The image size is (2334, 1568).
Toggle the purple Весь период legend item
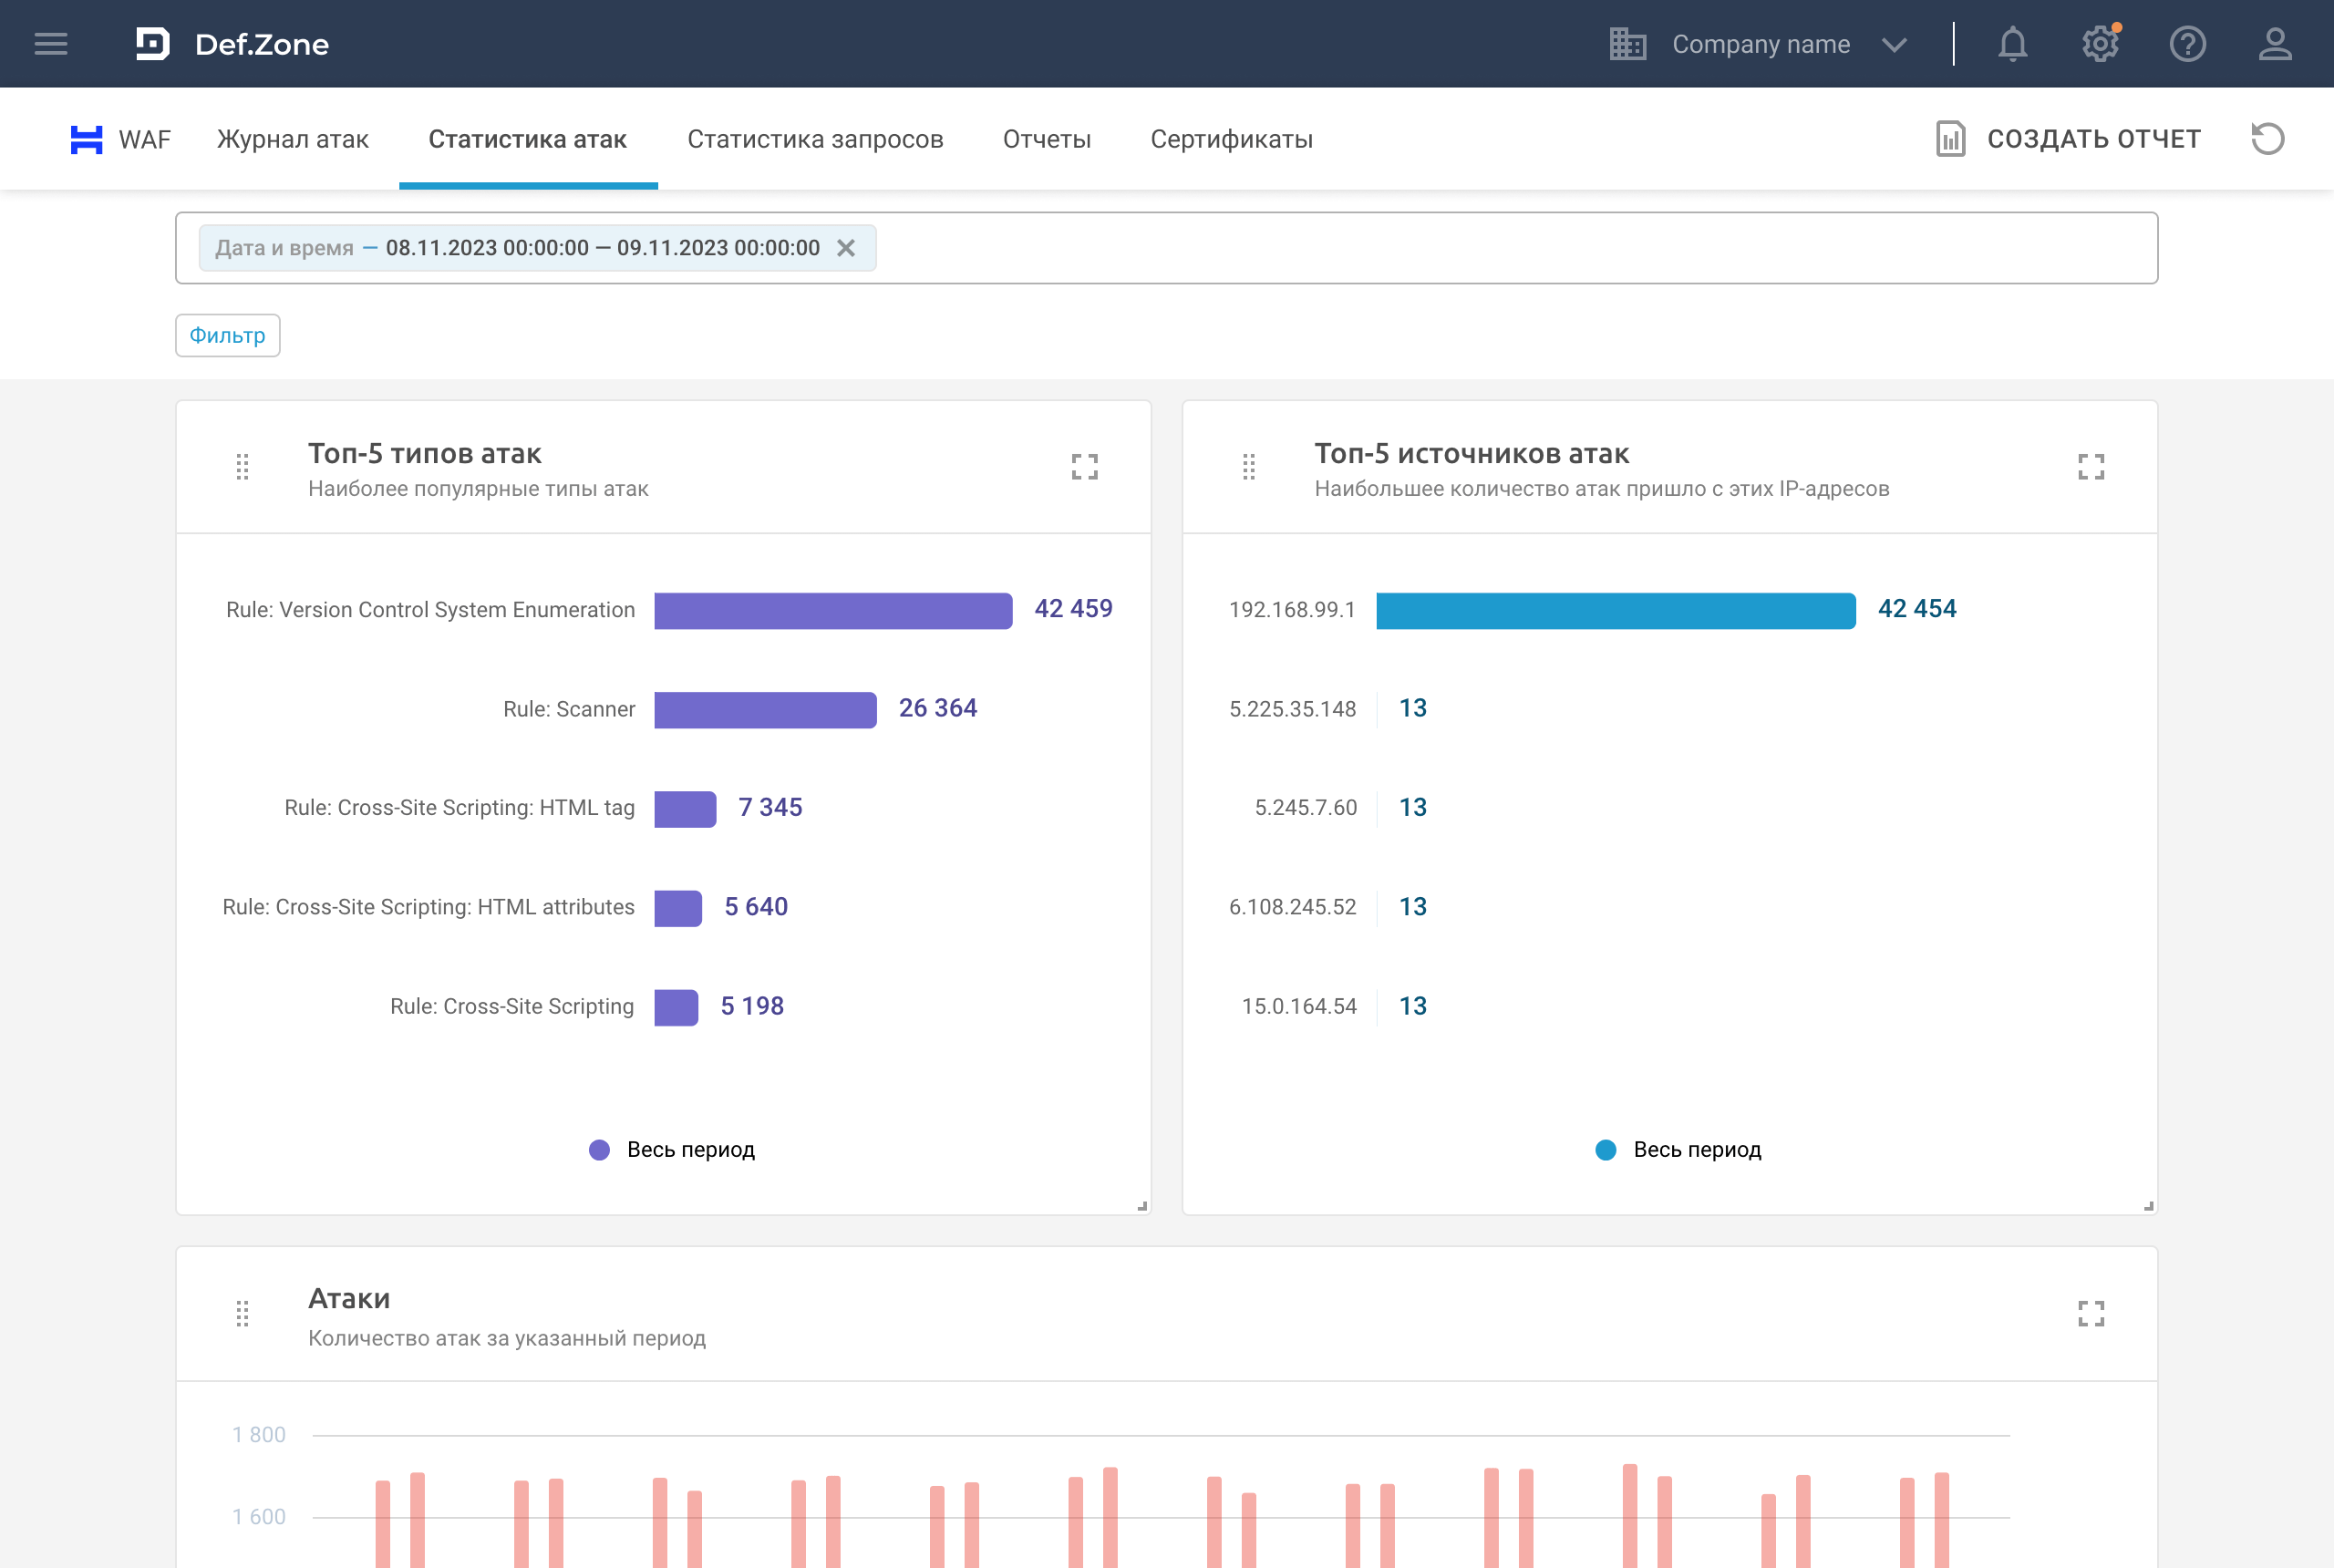672,1150
